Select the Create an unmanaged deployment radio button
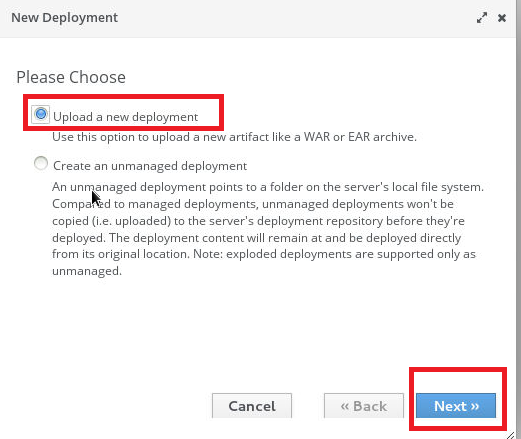 tap(41, 163)
